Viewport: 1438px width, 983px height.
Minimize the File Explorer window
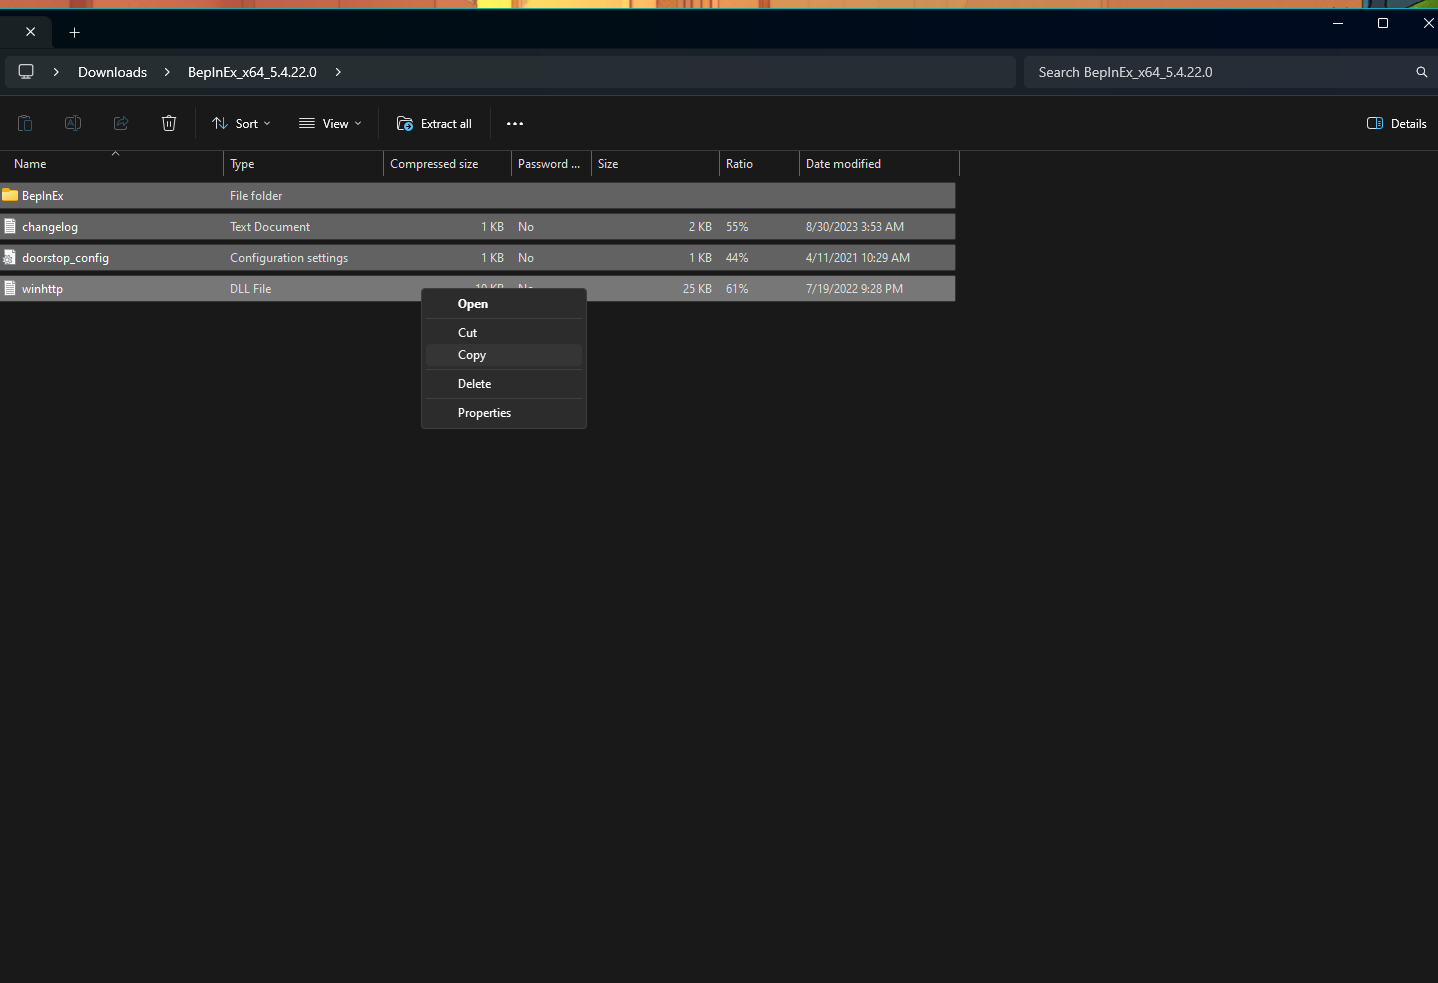tap(1338, 23)
